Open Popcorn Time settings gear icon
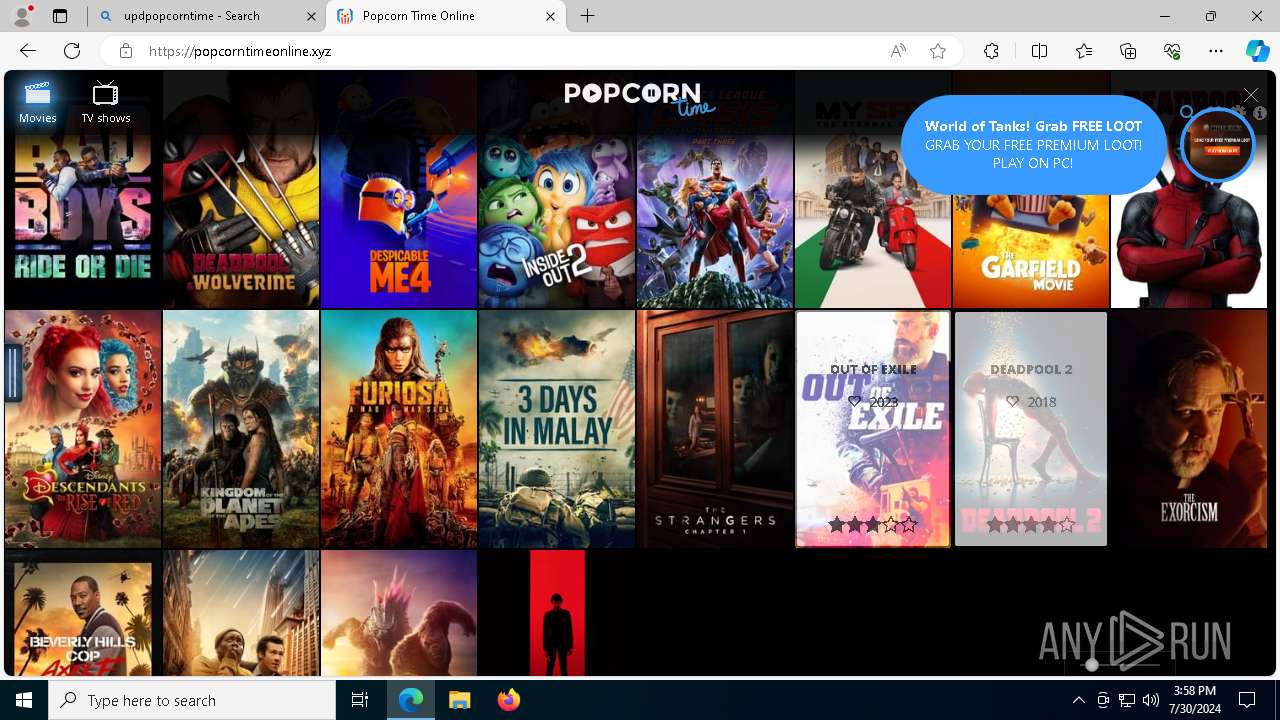1280x720 pixels. pyautogui.click(x=1239, y=113)
